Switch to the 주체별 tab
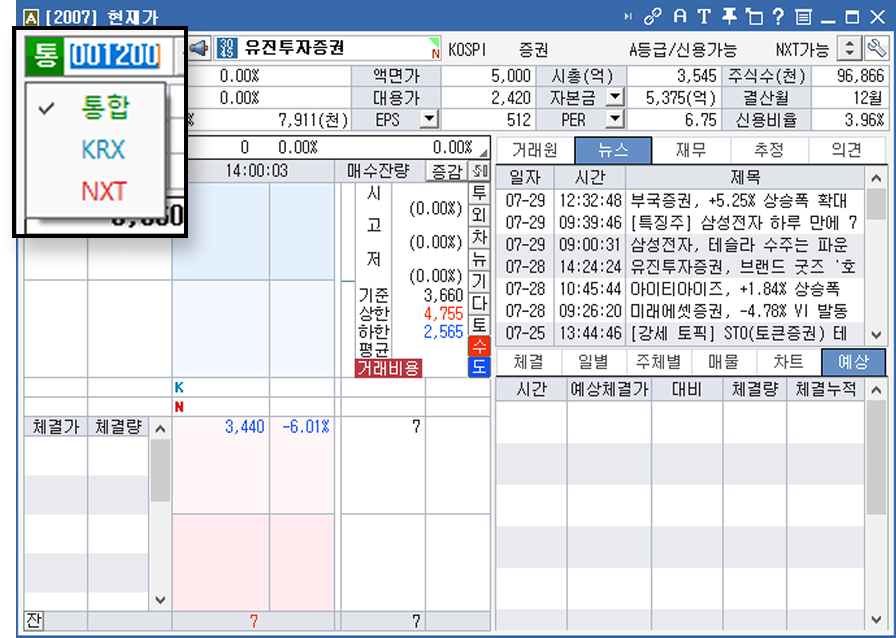Viewport: 896px width, 638px height. [x=659, y=362]
